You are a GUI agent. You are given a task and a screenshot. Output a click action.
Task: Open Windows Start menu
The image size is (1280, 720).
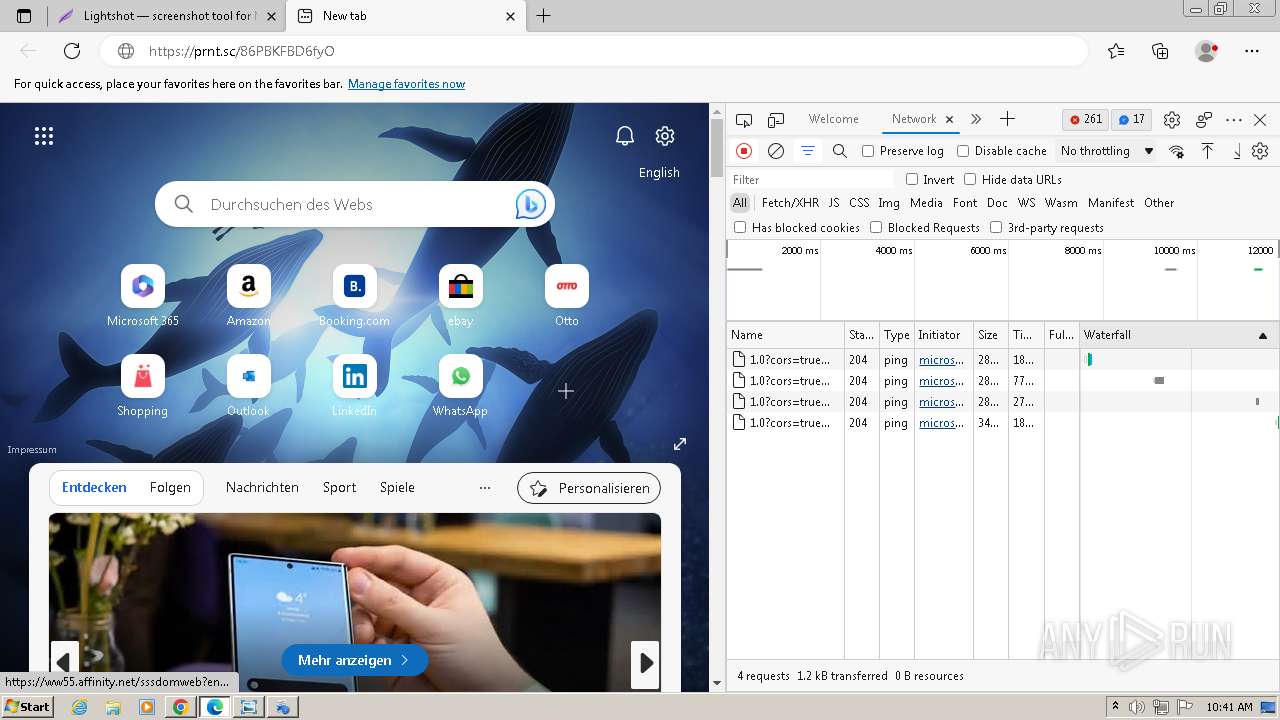[27, 707]
